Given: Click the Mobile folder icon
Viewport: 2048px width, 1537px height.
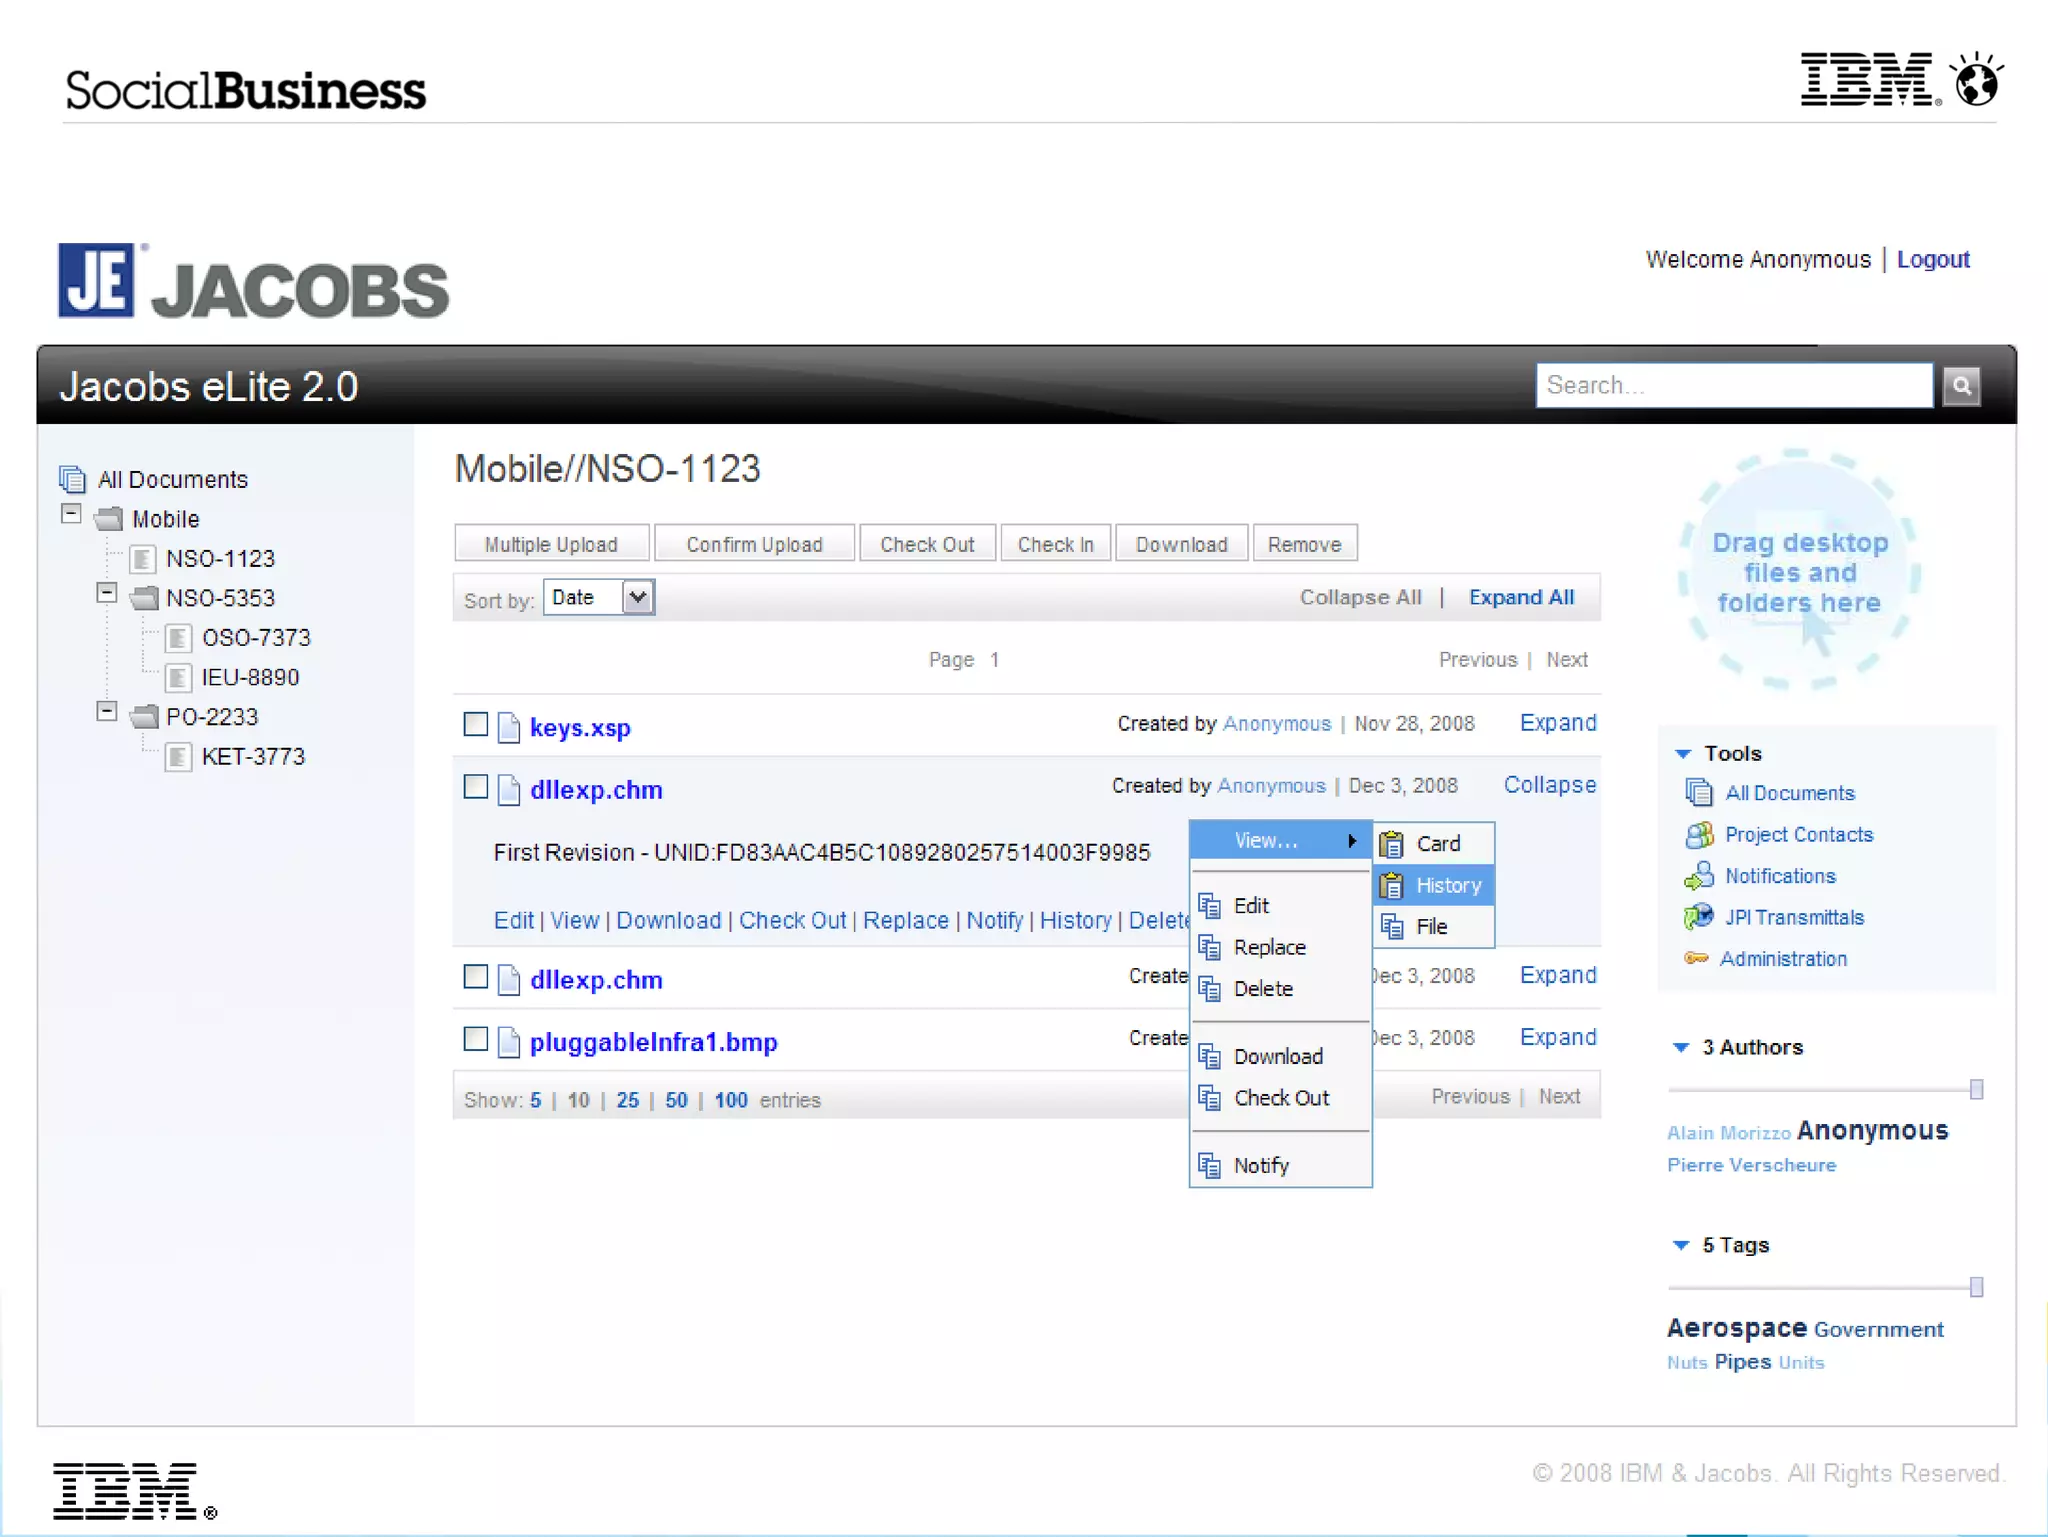Looking at the screenshot, I should [108, 519].
